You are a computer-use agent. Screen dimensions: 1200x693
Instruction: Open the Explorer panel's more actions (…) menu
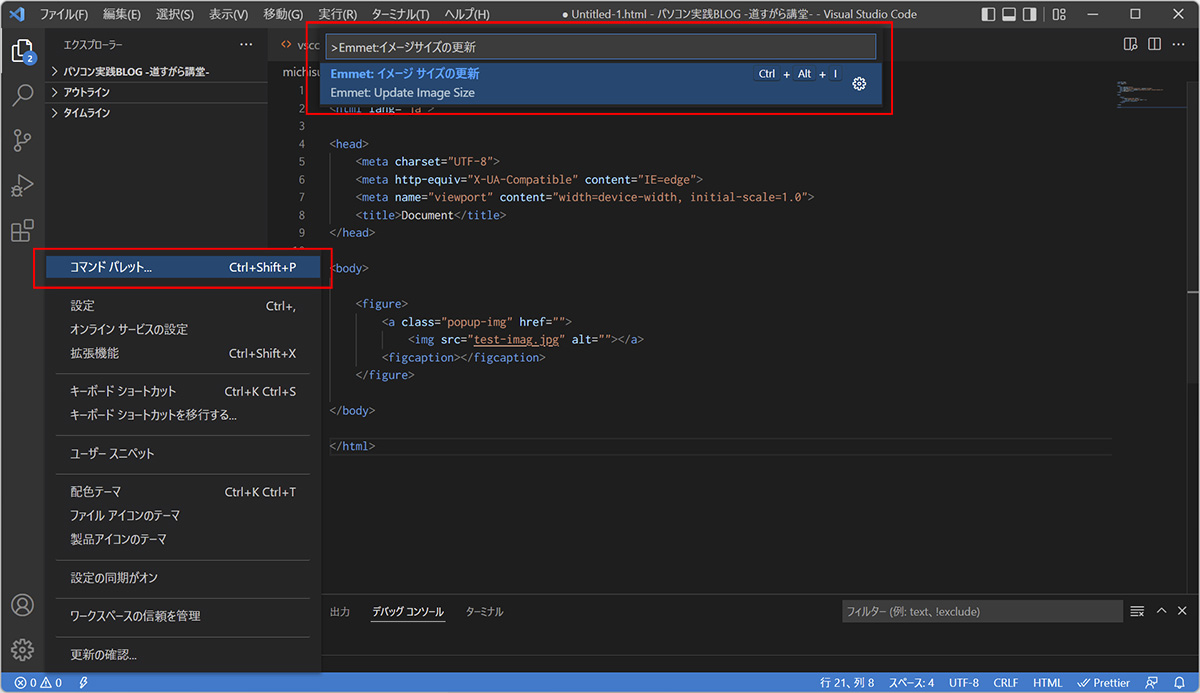point(247,45)
